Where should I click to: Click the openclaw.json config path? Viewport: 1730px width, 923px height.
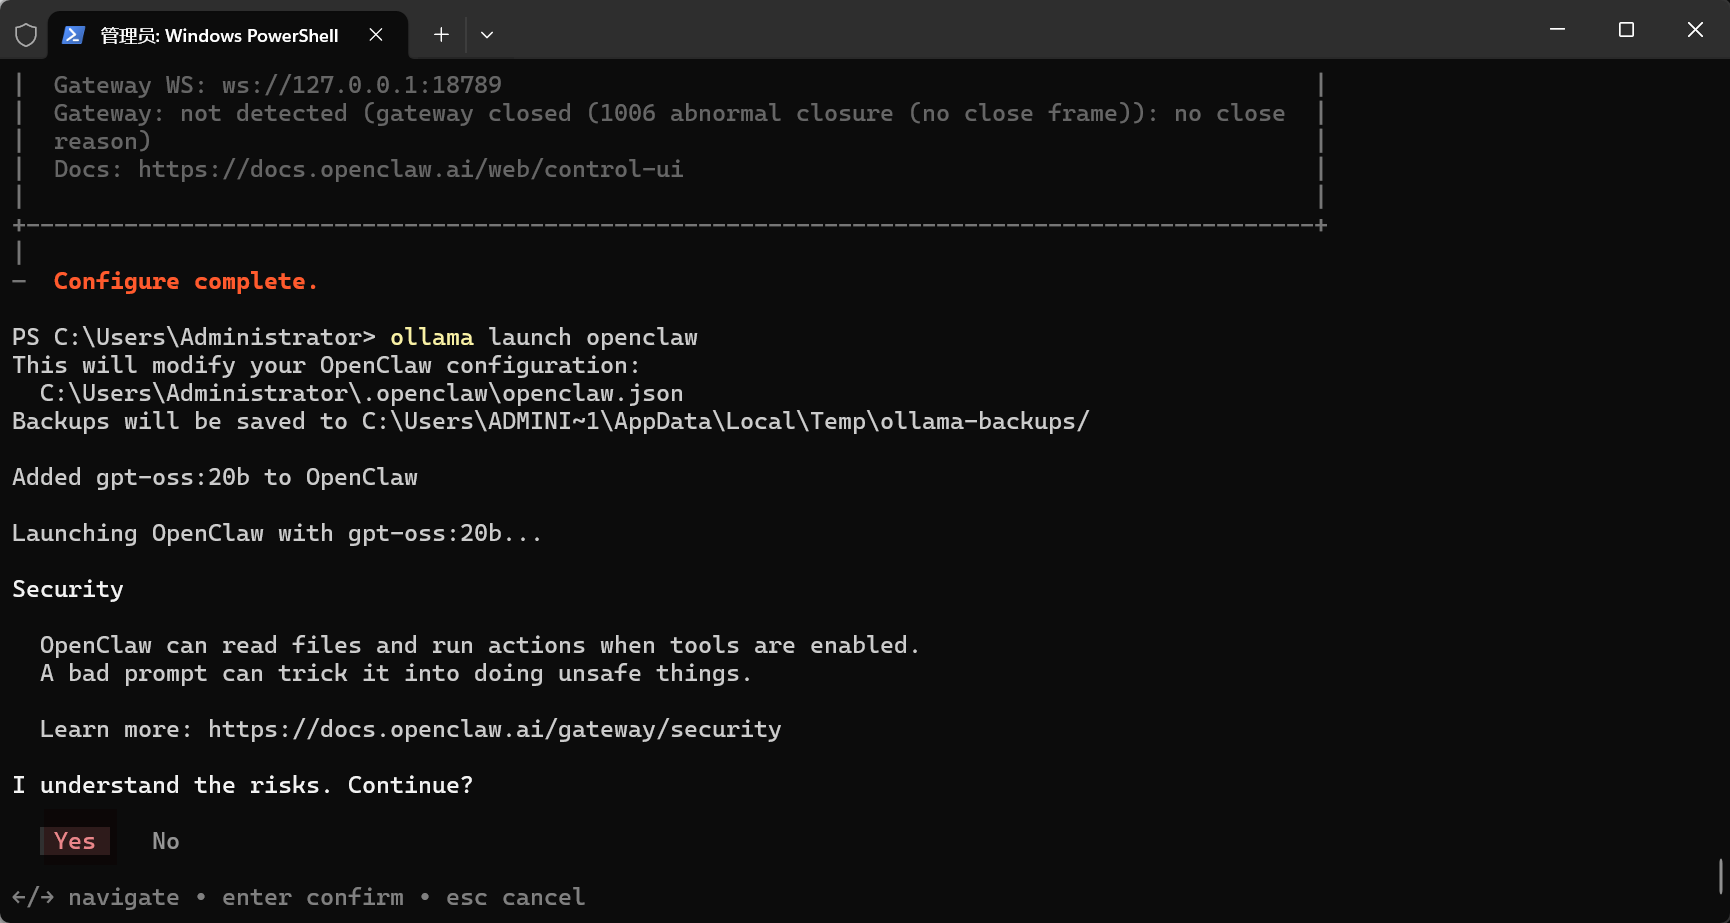click(x=362, y=393)
